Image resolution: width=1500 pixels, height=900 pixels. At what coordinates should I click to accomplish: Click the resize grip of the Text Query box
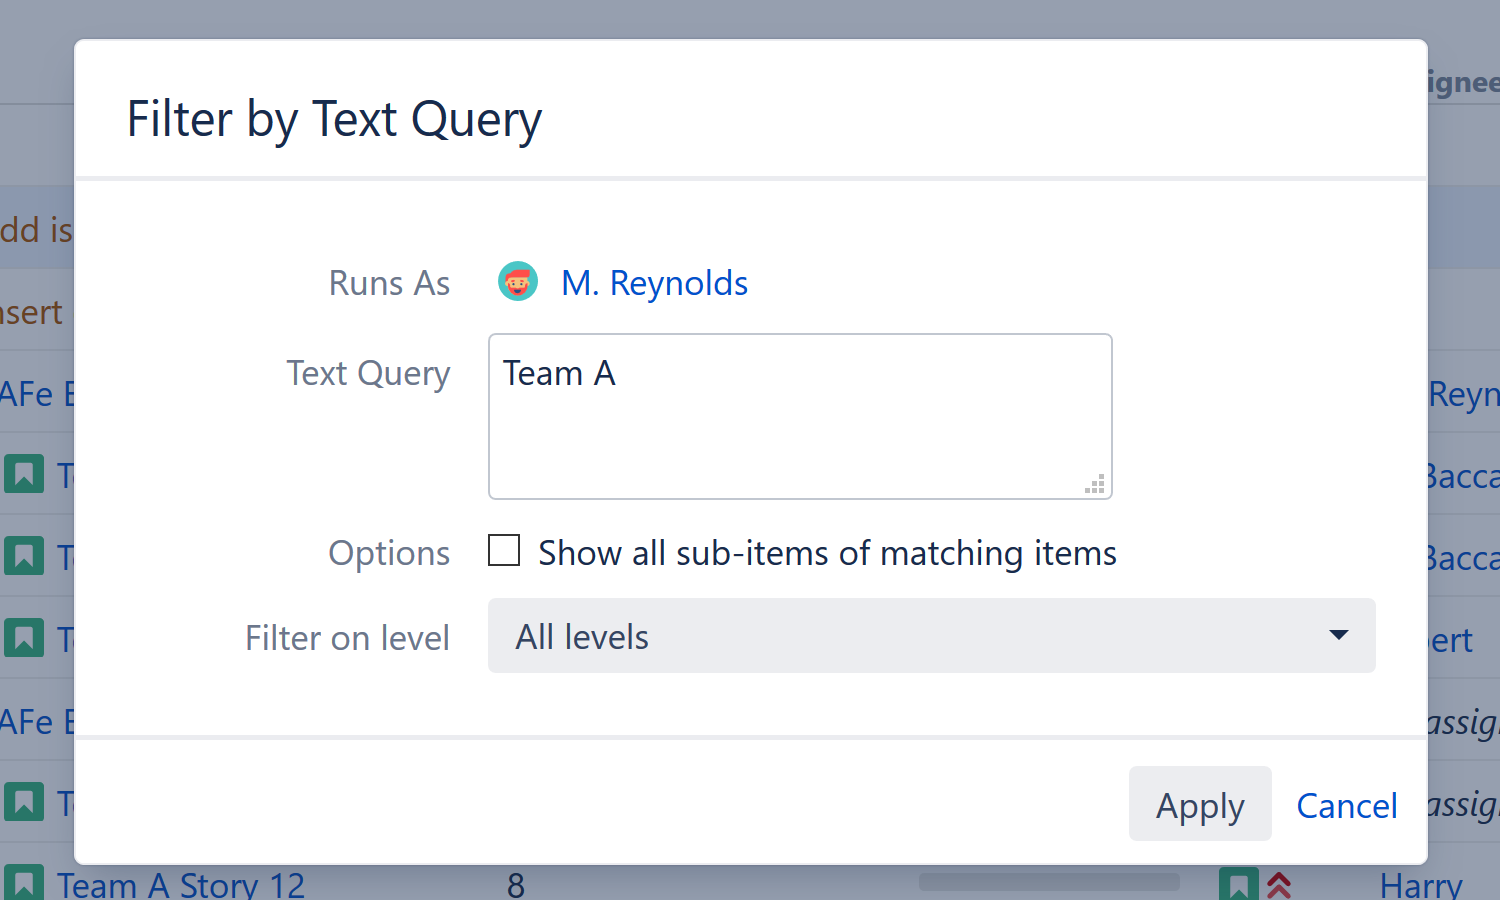(x=1095, y=482)
